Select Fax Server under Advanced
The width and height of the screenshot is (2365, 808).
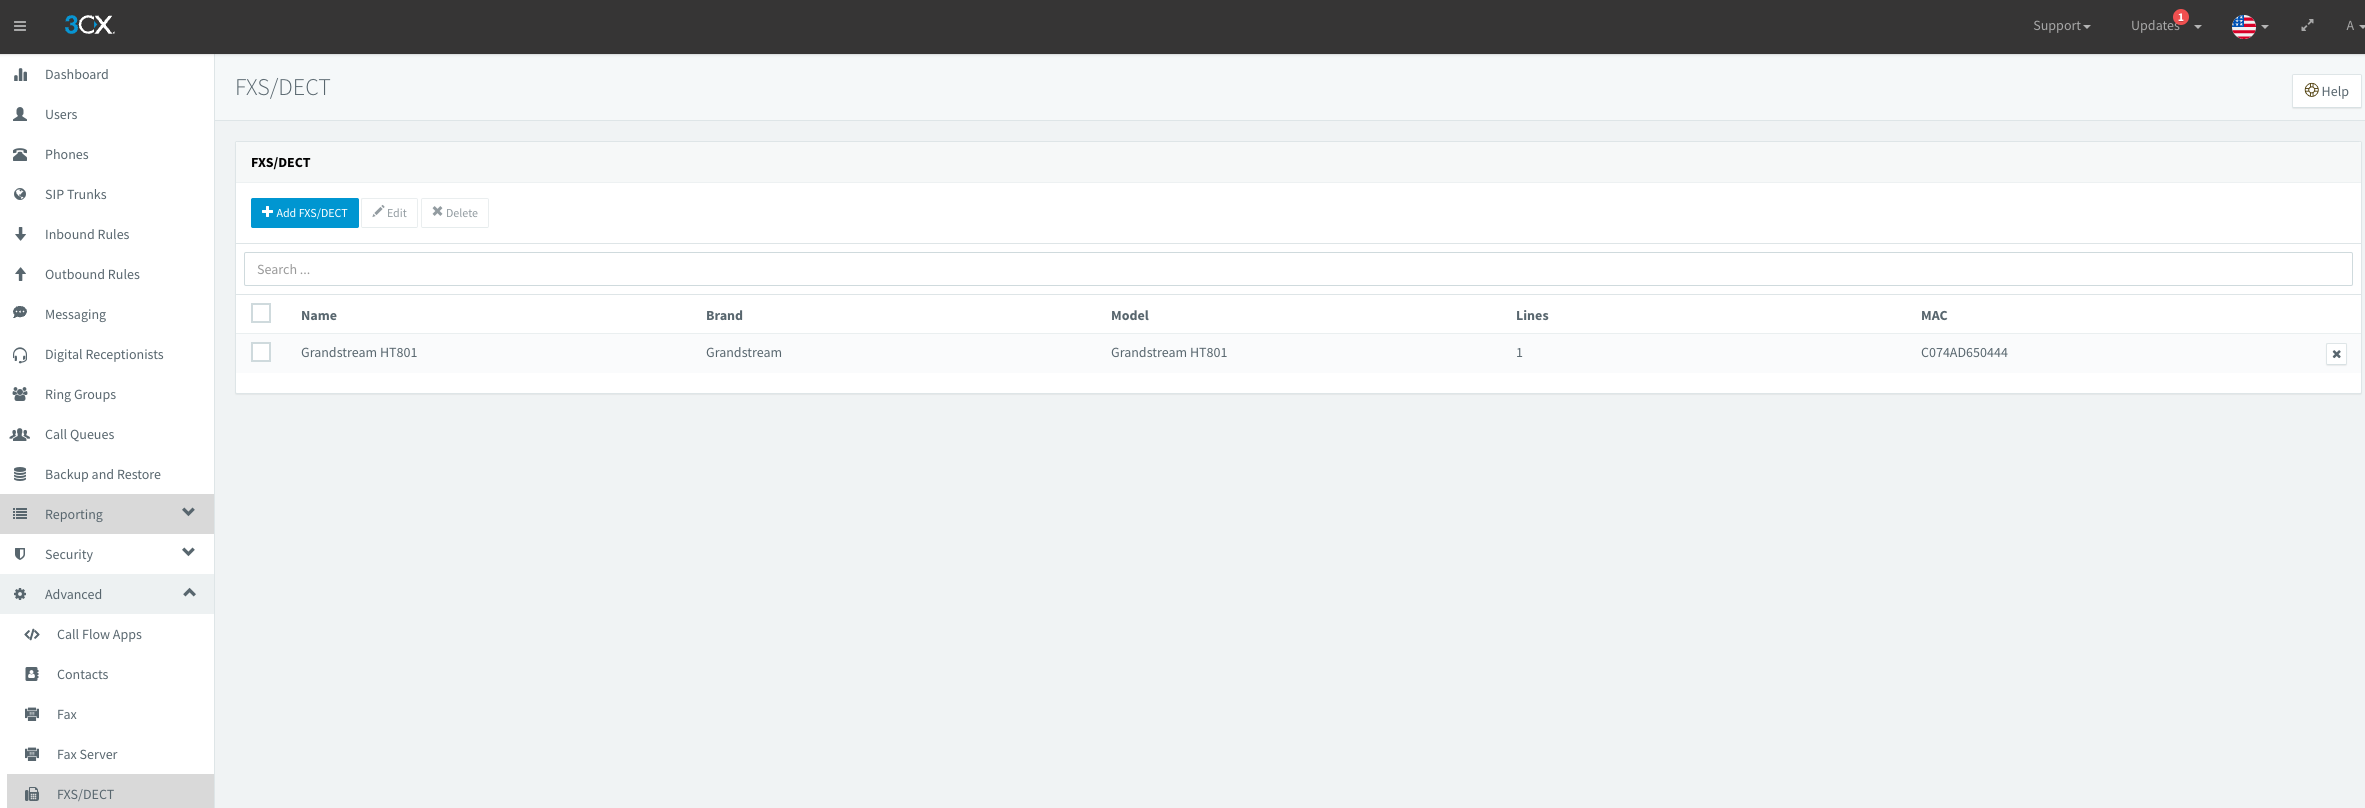point(87,754)
